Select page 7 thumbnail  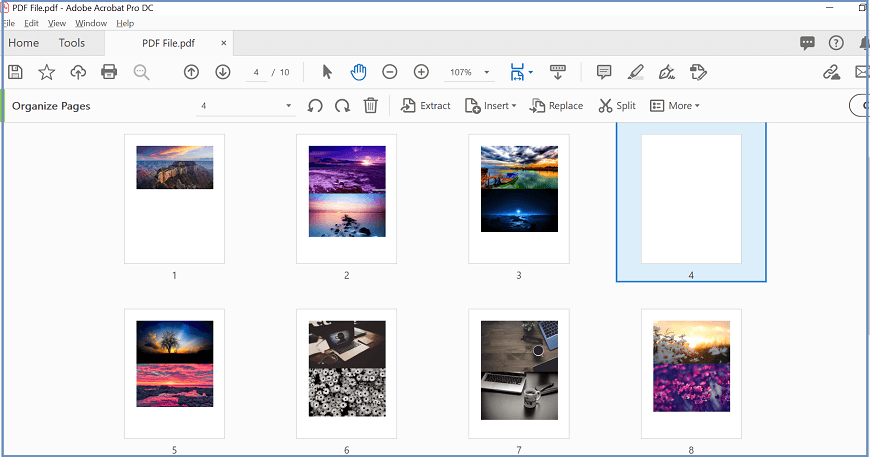coord(519,373)
